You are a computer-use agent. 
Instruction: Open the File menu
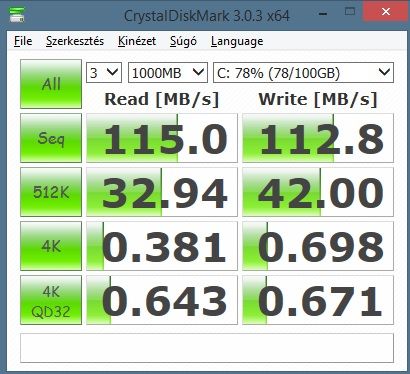click(23, 41)
